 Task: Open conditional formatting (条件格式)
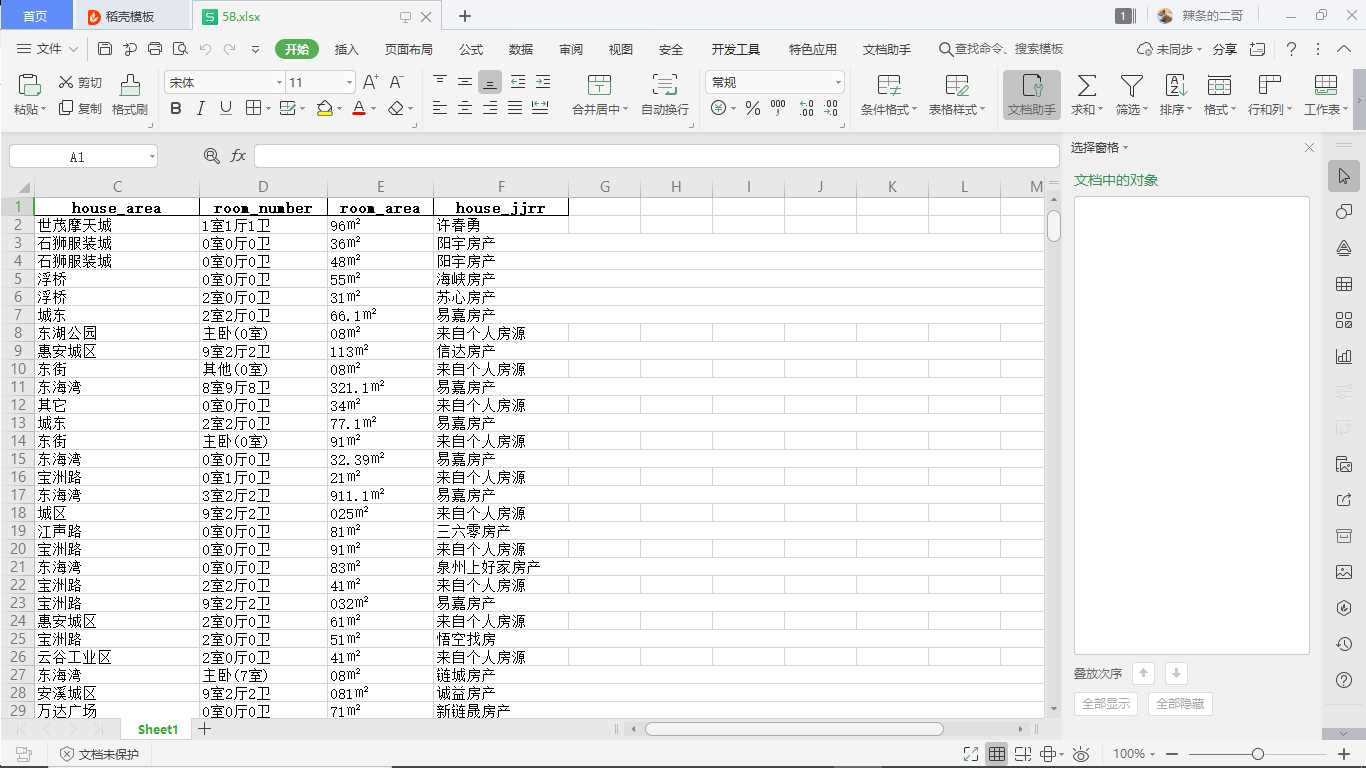[888, 95]
